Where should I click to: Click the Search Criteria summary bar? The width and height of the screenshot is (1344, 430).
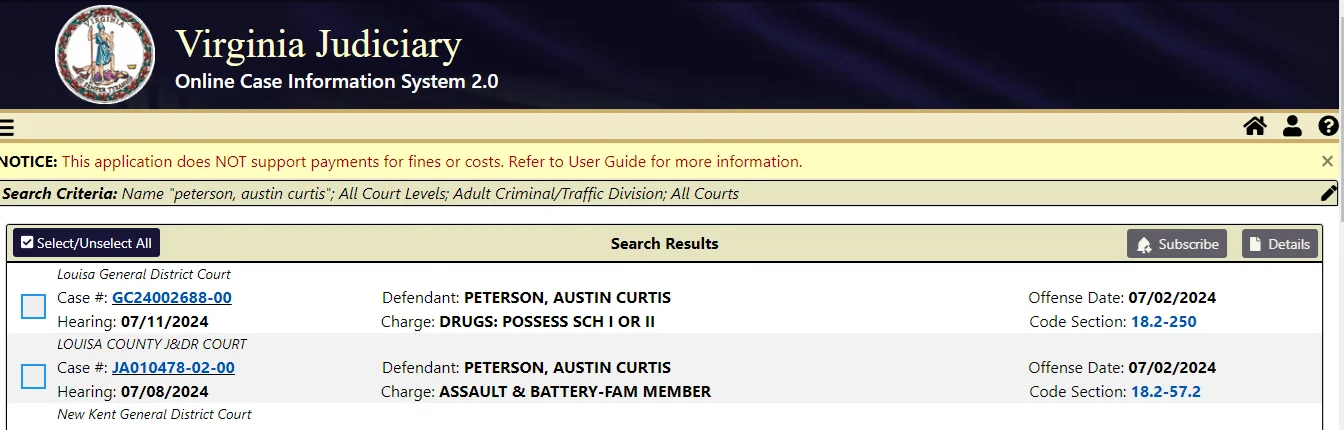pos(668,193)
